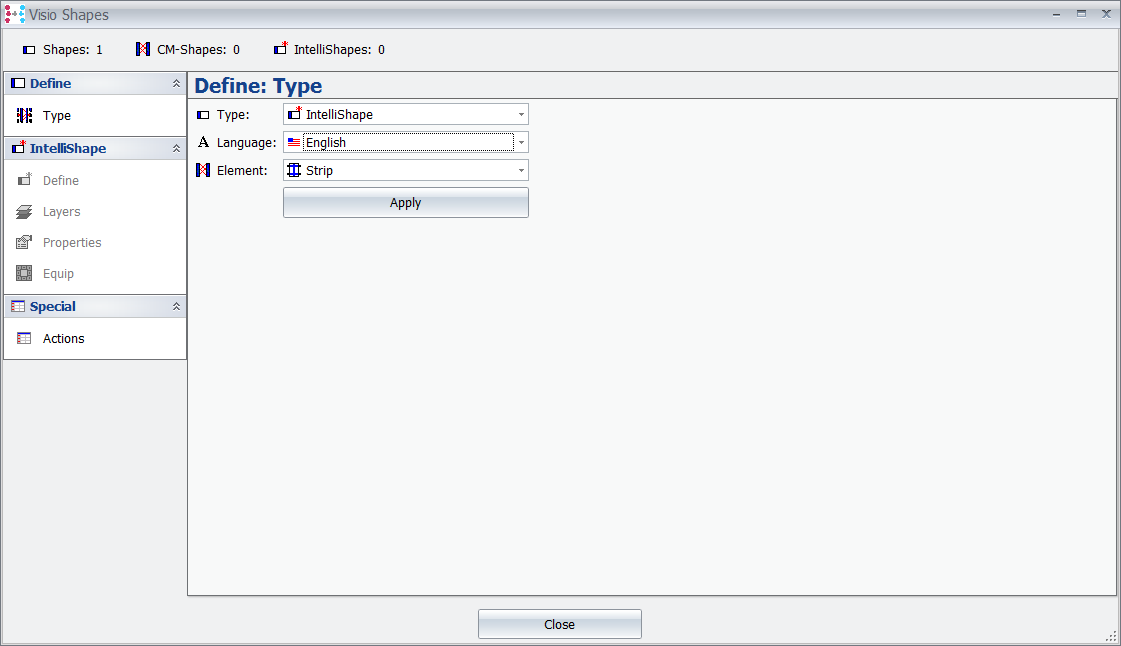This screenshot has height=646, width=1121.
Task: Click the icon beside the Element label
Action: [x=203, y=170]
